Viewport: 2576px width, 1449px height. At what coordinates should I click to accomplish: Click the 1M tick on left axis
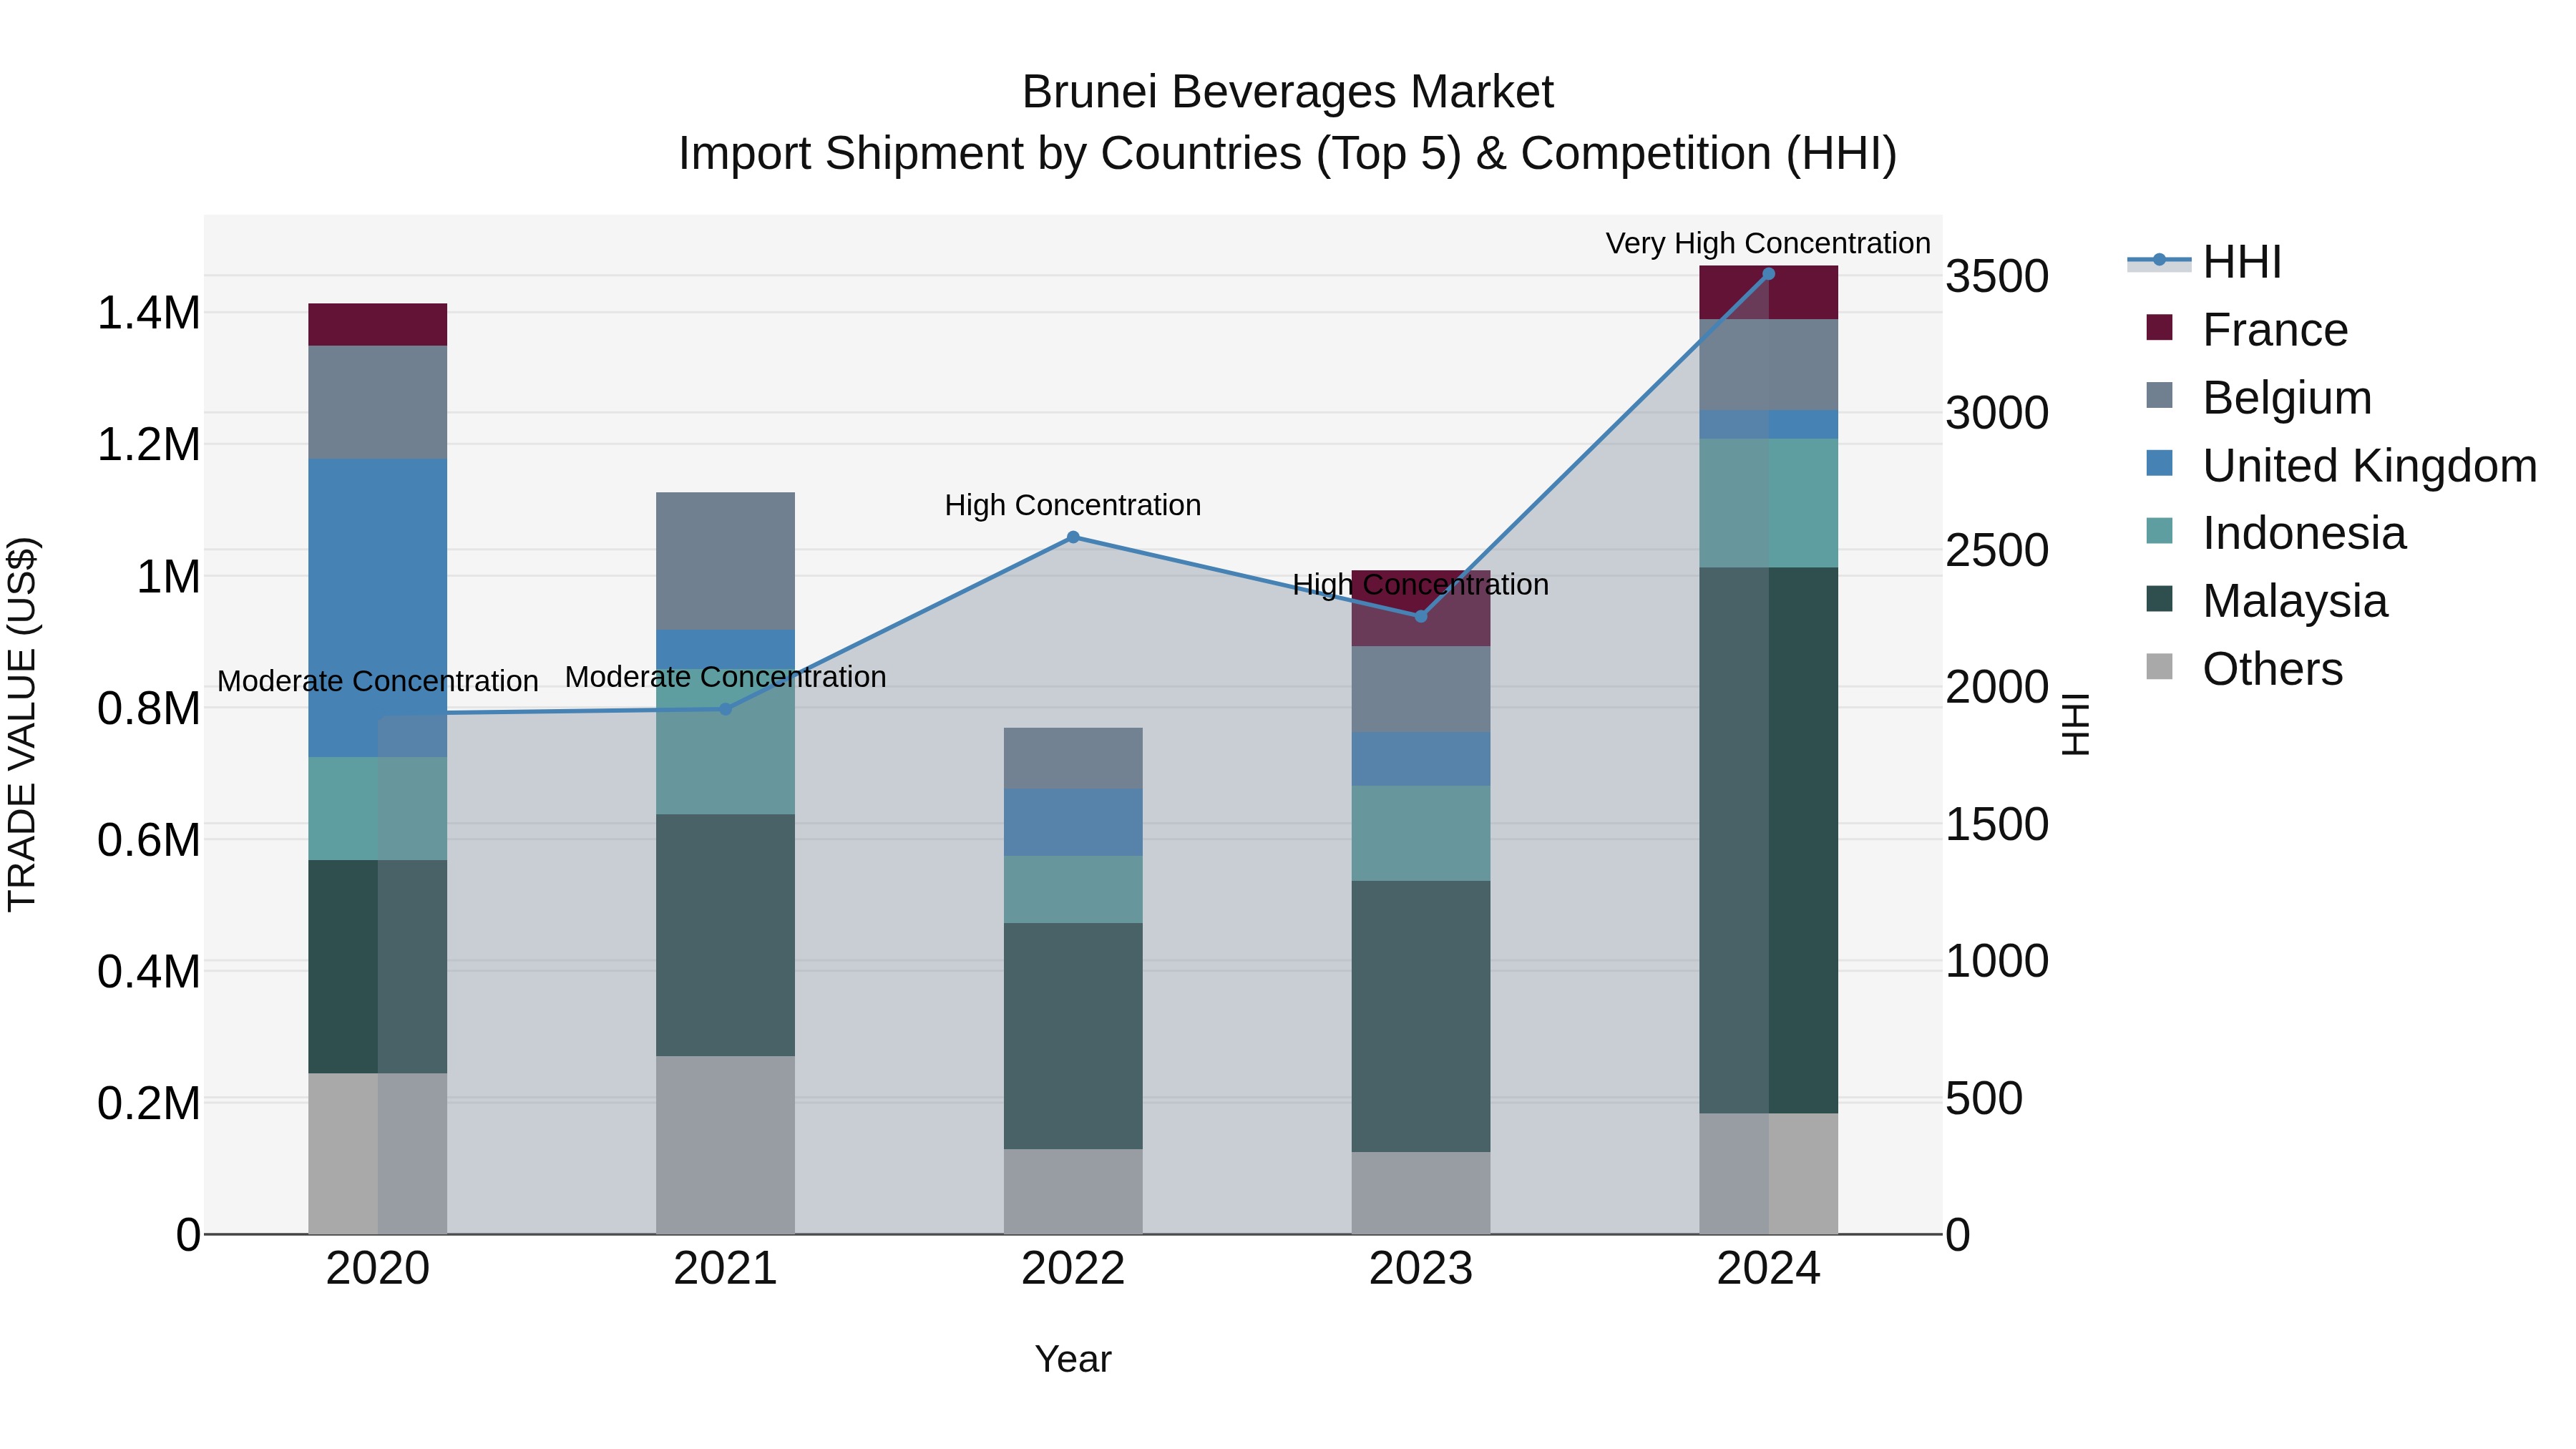[x=168, y=577]
